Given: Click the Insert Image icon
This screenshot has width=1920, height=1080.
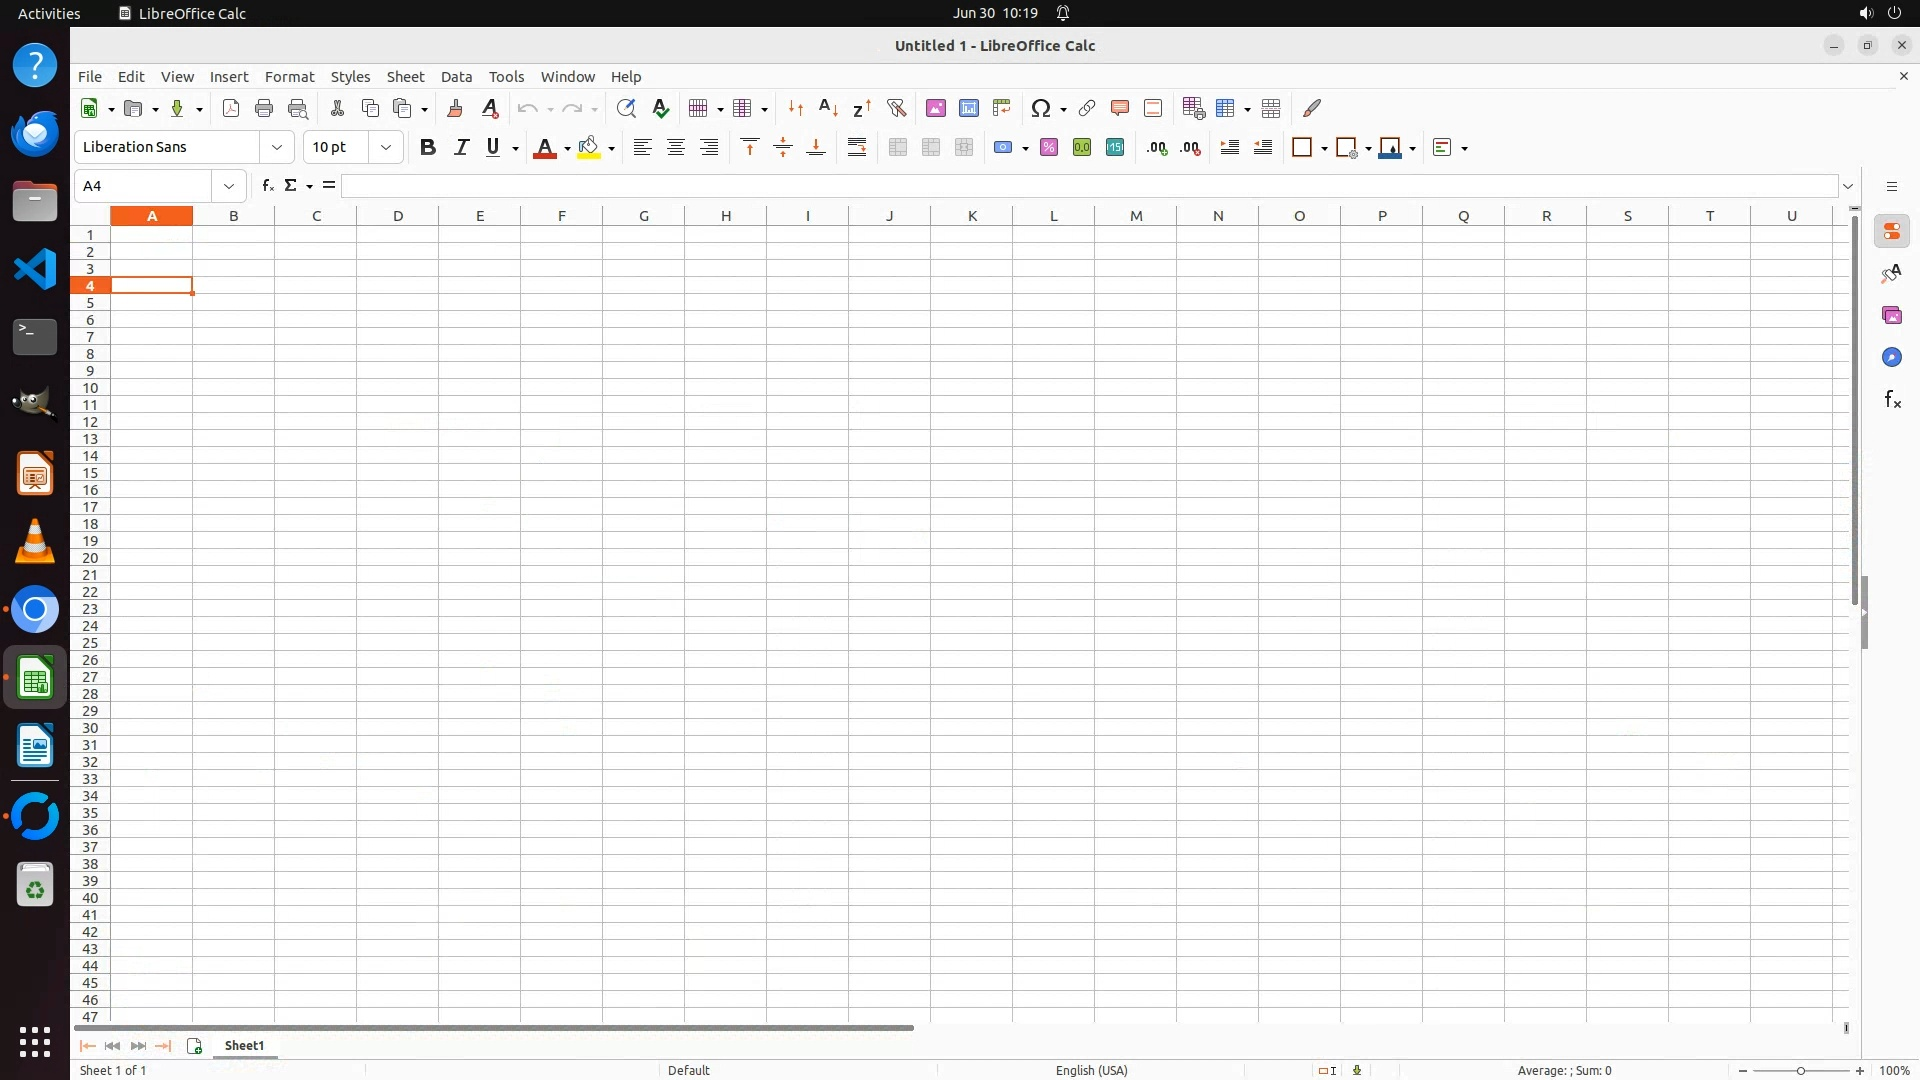Looking at the screenshot, I should (935, 108).
